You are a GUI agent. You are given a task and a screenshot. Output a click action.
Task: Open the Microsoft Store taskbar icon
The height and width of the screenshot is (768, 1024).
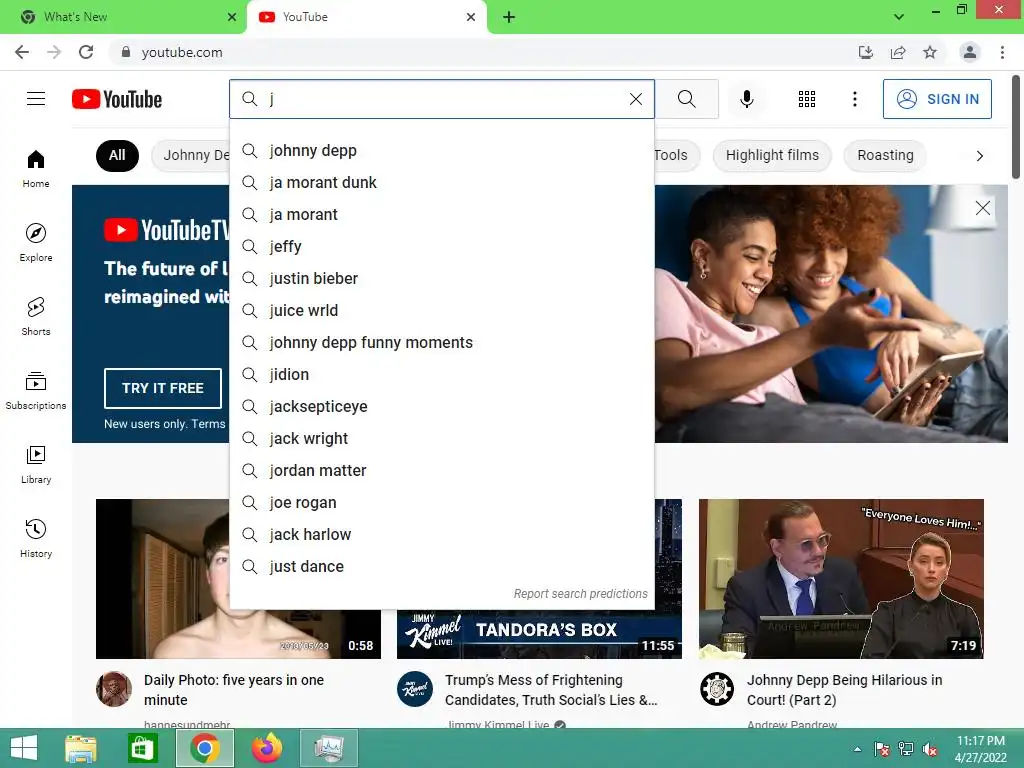(142, 748)
